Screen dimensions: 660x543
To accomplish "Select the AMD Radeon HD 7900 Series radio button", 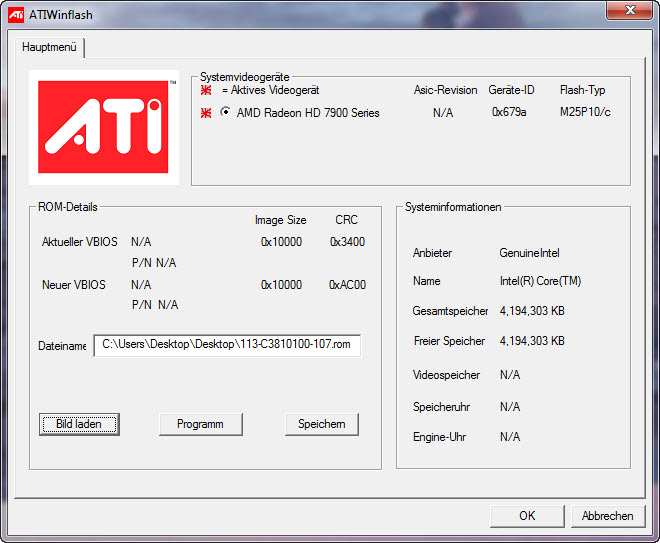I will [x=226, y=112].
